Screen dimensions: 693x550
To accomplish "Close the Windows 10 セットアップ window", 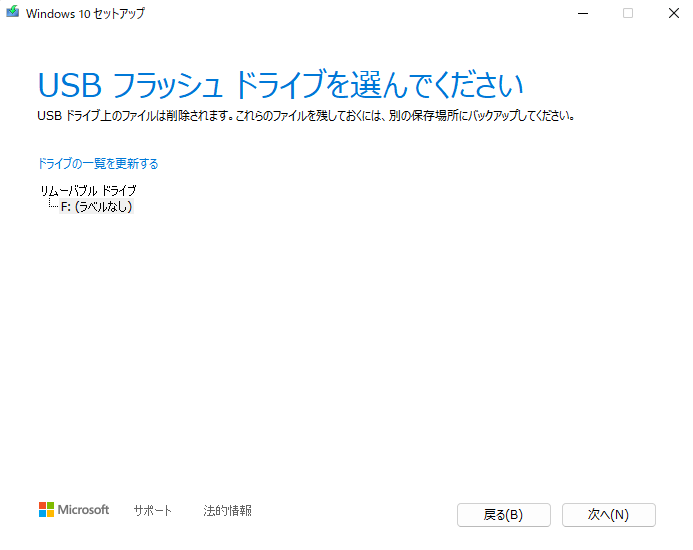I will [x=674, y=13].
